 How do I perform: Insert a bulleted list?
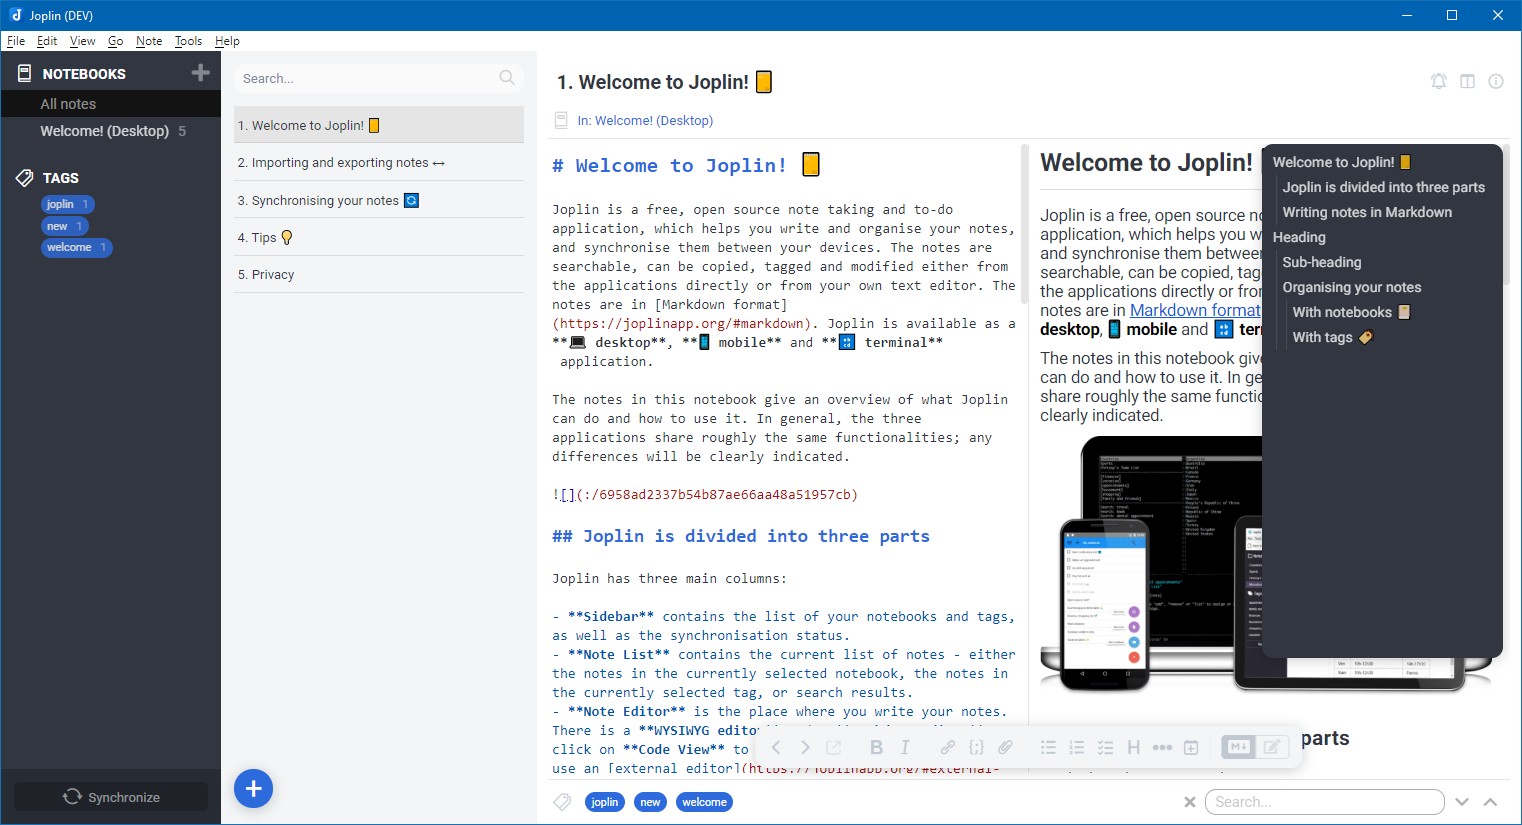pyautogui.click(x=1048, y=747)
